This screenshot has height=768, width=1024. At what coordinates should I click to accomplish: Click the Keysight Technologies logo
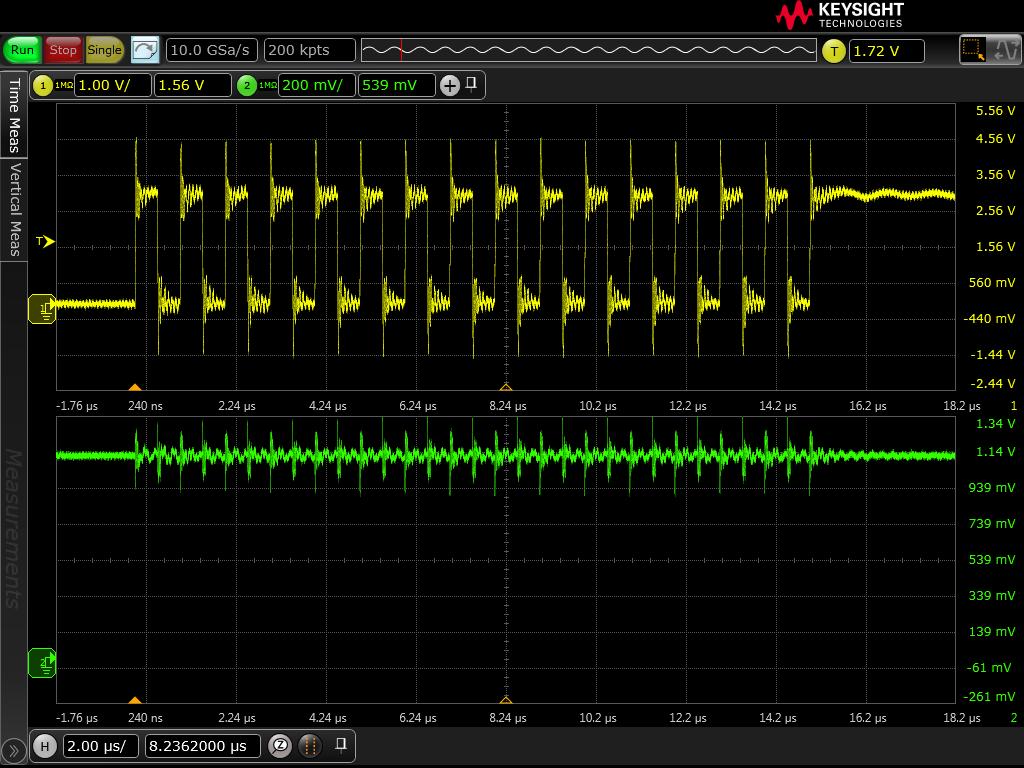tap(840, 15)
